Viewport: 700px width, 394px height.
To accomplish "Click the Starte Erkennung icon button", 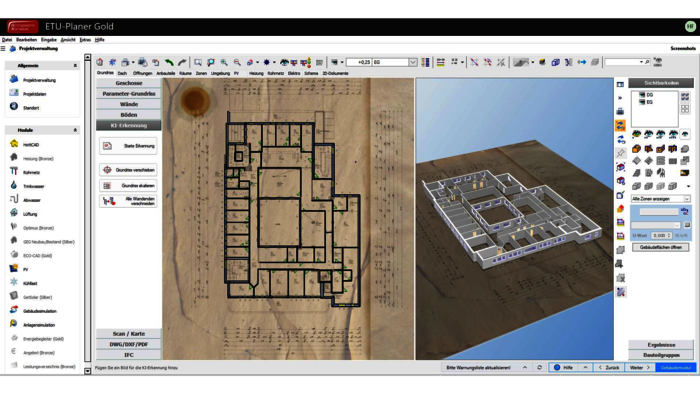I will (128, 146).
